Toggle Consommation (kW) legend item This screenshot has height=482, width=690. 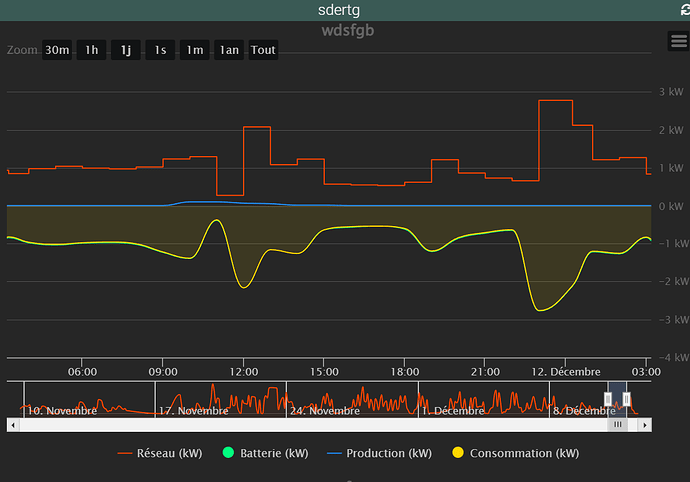click(x=513, y=453)
